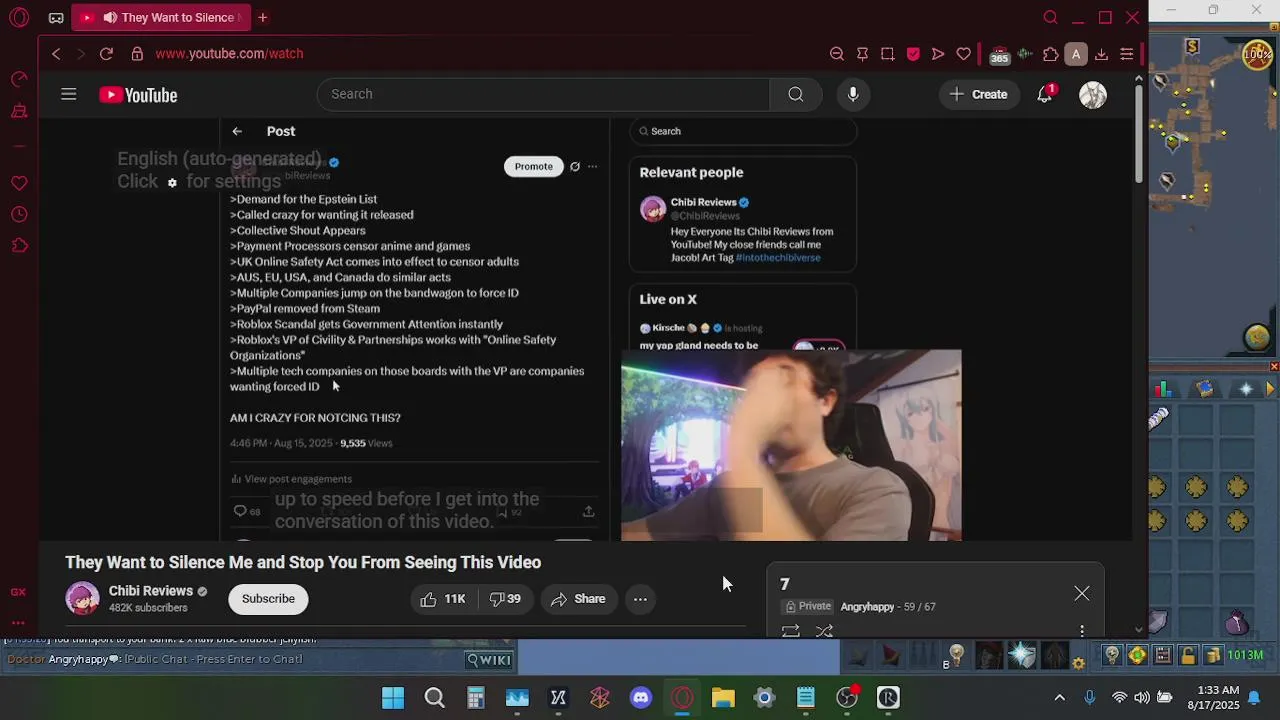The height and width of the screenshot is (720, 1280).
Task: Go to the YouTube home logo
Action: click(x=138, y=95)
